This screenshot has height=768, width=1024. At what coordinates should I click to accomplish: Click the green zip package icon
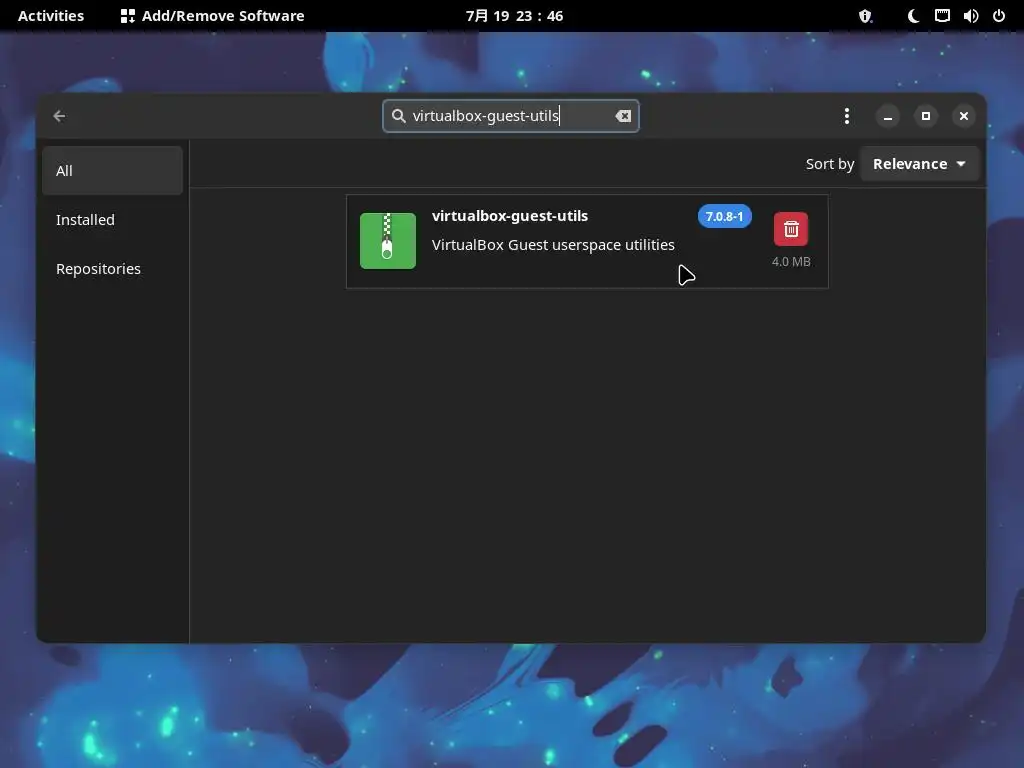[388, 241]
